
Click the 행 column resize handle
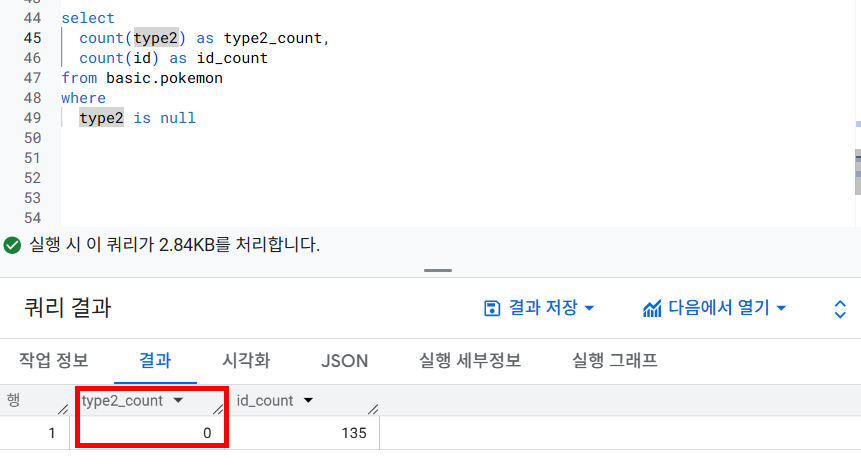click(x=62, y=407)
